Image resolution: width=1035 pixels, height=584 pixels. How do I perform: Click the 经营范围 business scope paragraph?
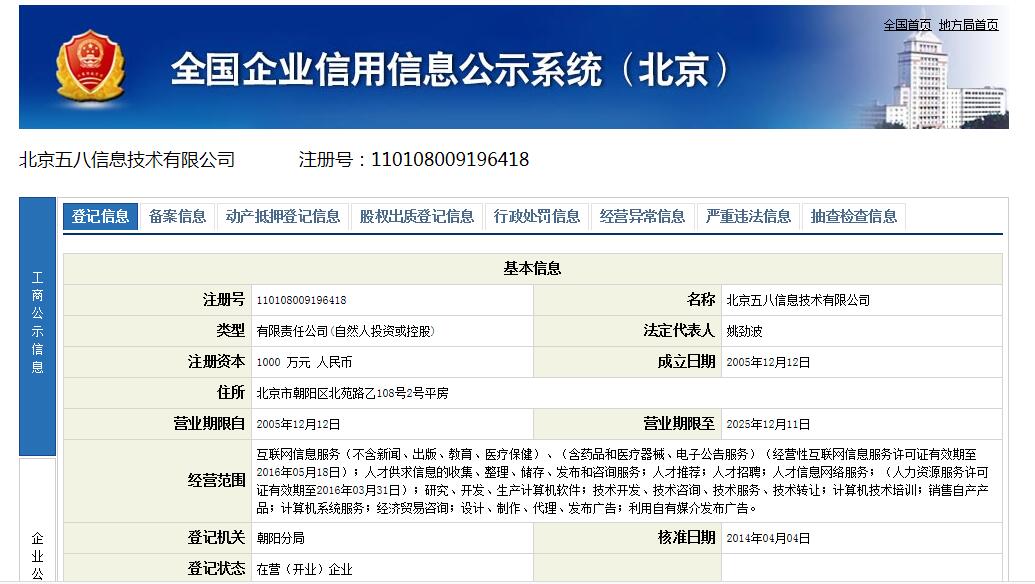(x=622, y=481)
